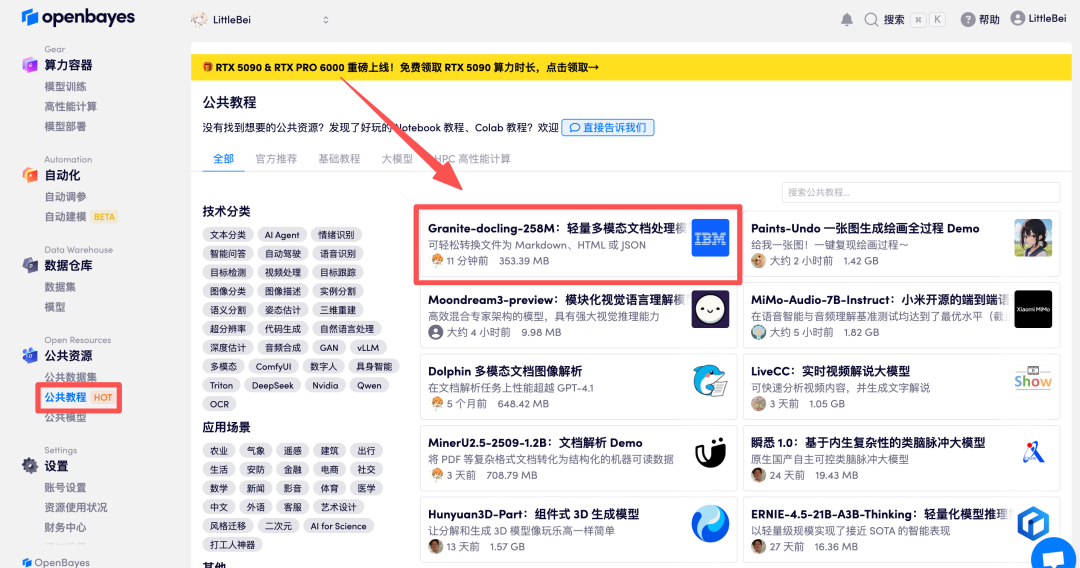Filter by the ComfyUI tag
The height and width of the screenshot is (568, 1080).
click(x=273, y=367)
